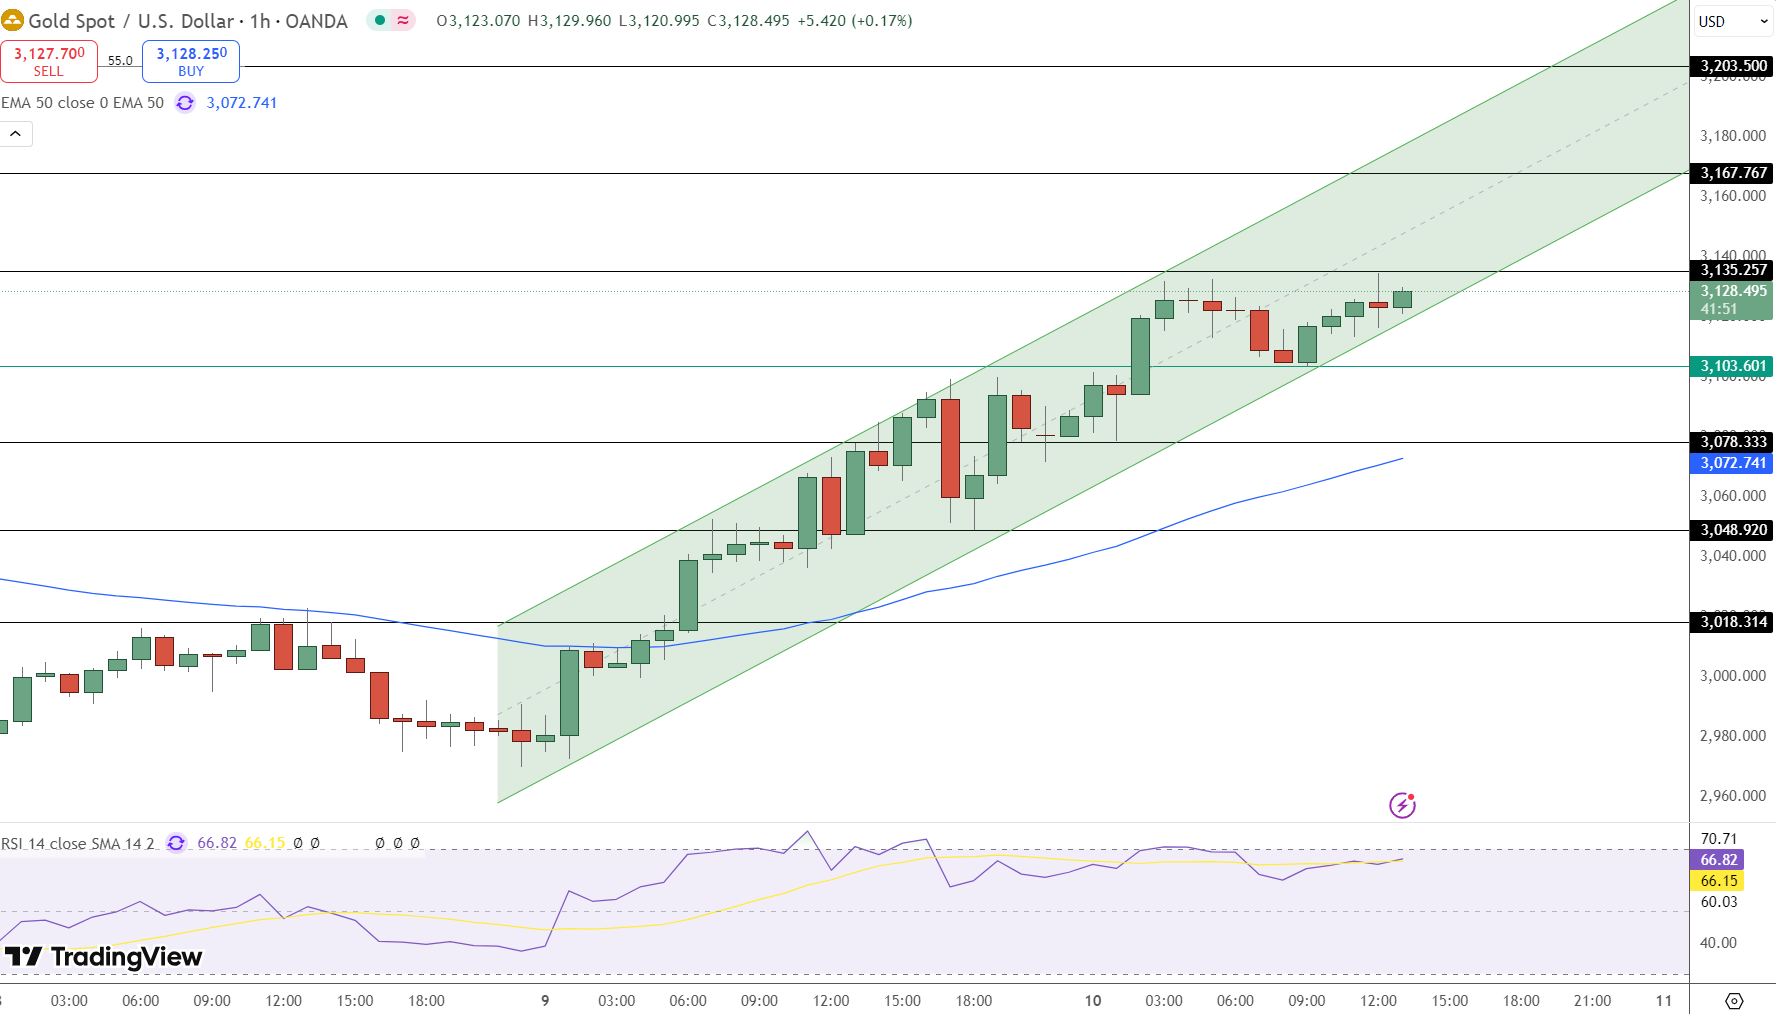Click the yellow SMA value 66.15 in legend
Screen dimensions: 1776x1014
pyautogui.click(x=265, y=843)
